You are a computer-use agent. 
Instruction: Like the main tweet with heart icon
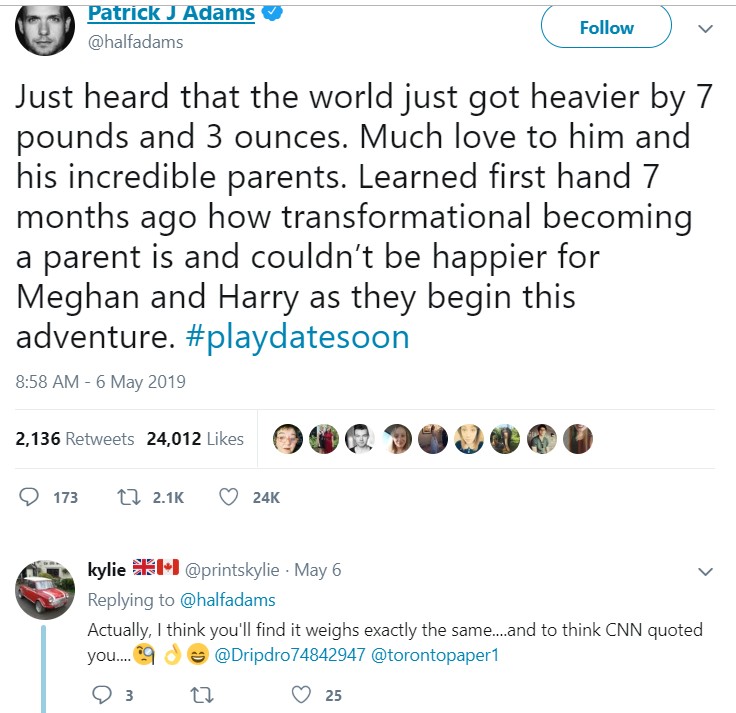click(x=229, y=497)
